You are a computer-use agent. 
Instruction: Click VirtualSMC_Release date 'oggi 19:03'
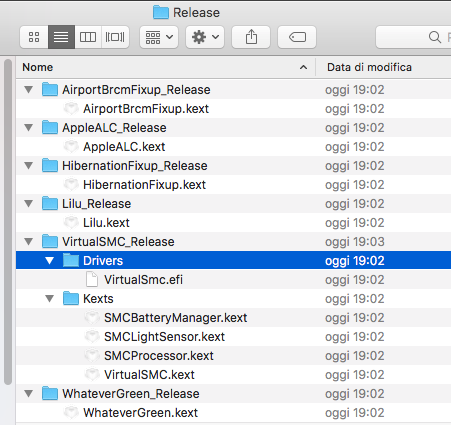click(355, 242)
